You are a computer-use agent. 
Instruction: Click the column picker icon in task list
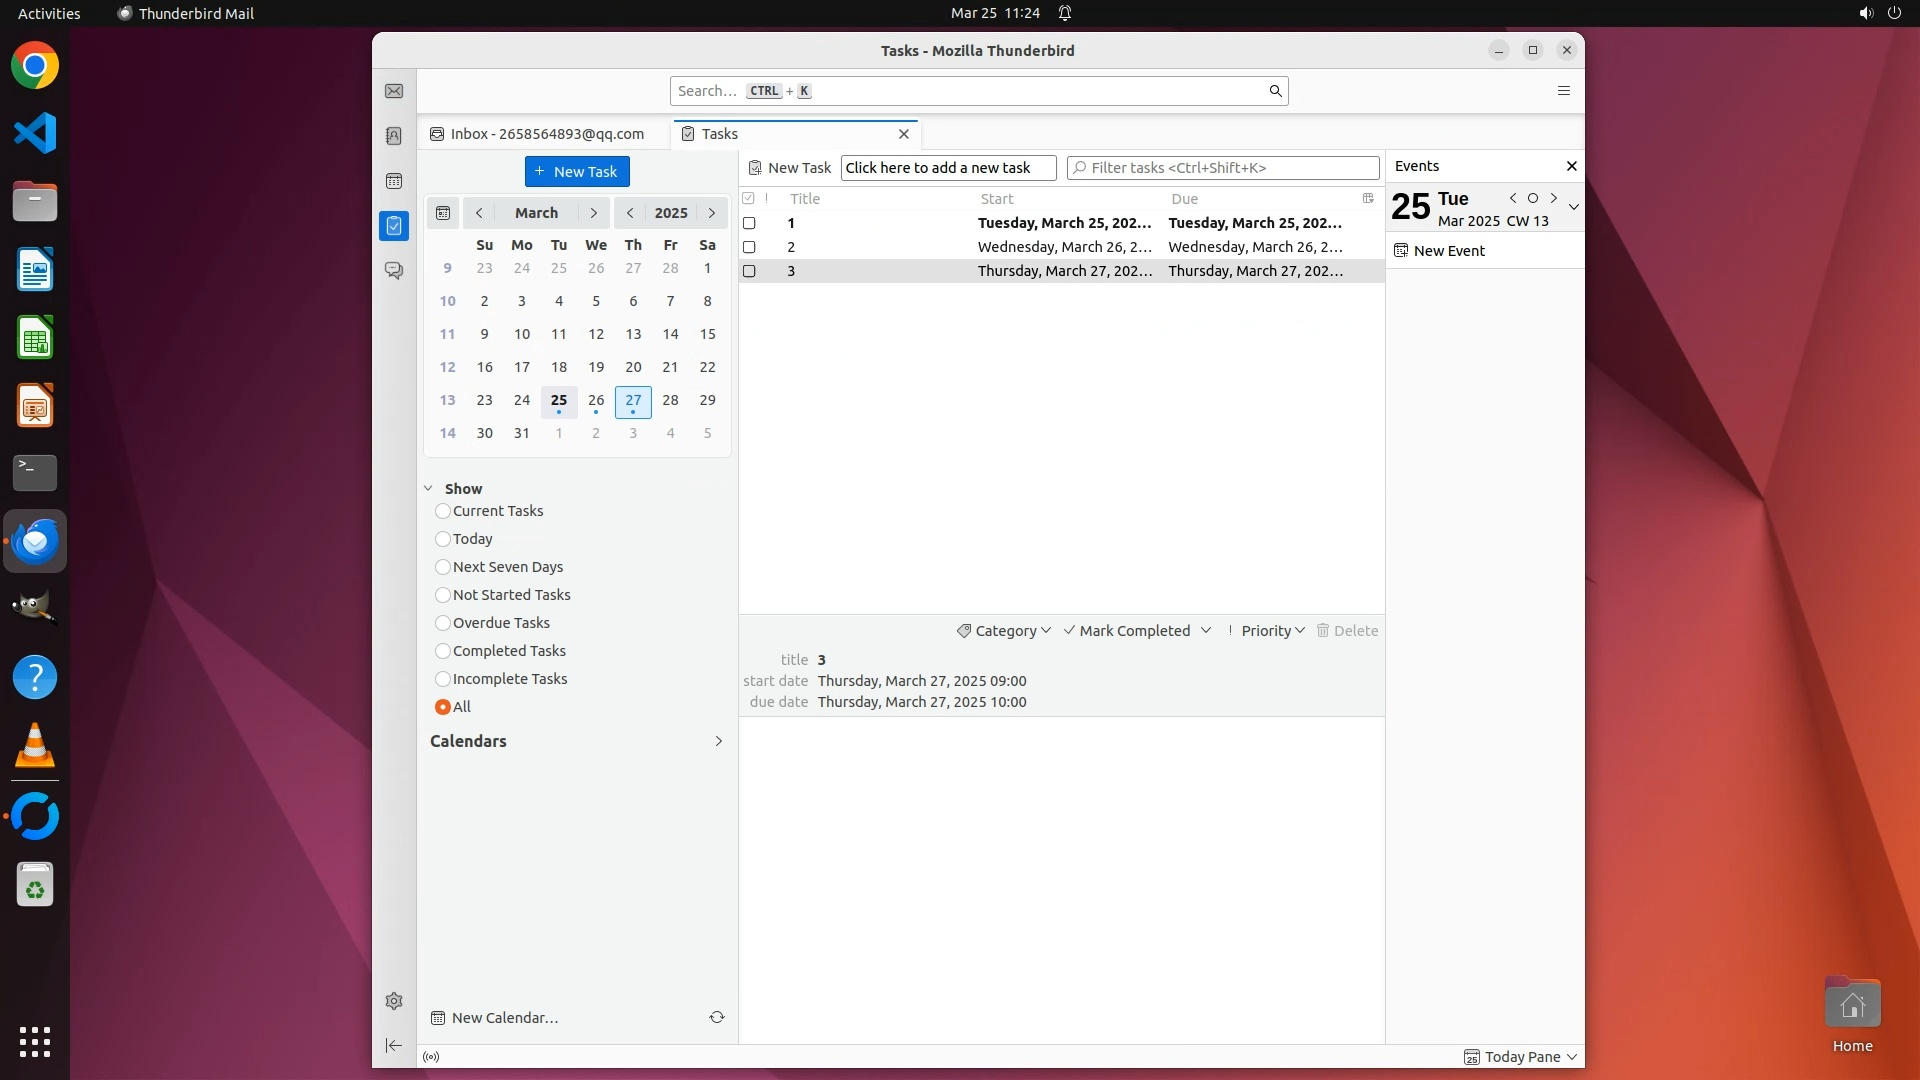coord(1368,198)
